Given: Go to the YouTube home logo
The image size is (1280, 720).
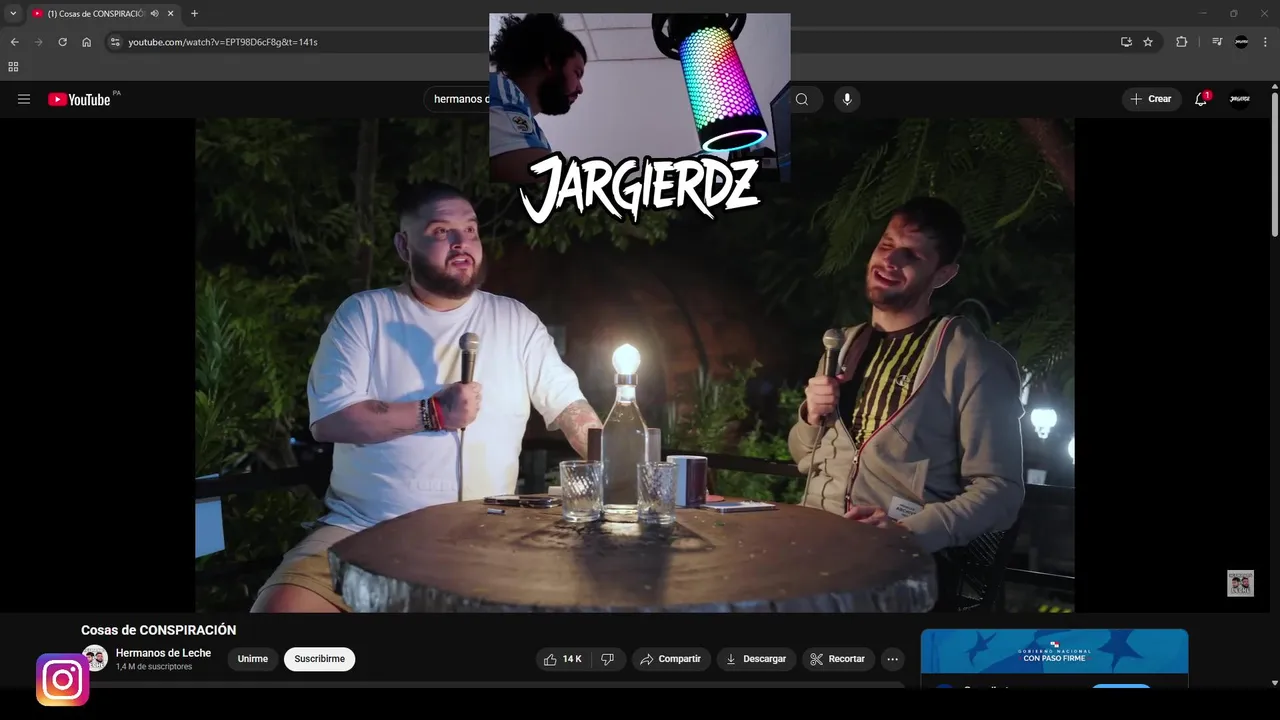Looking at the screenshot, I should click(79, 99).
